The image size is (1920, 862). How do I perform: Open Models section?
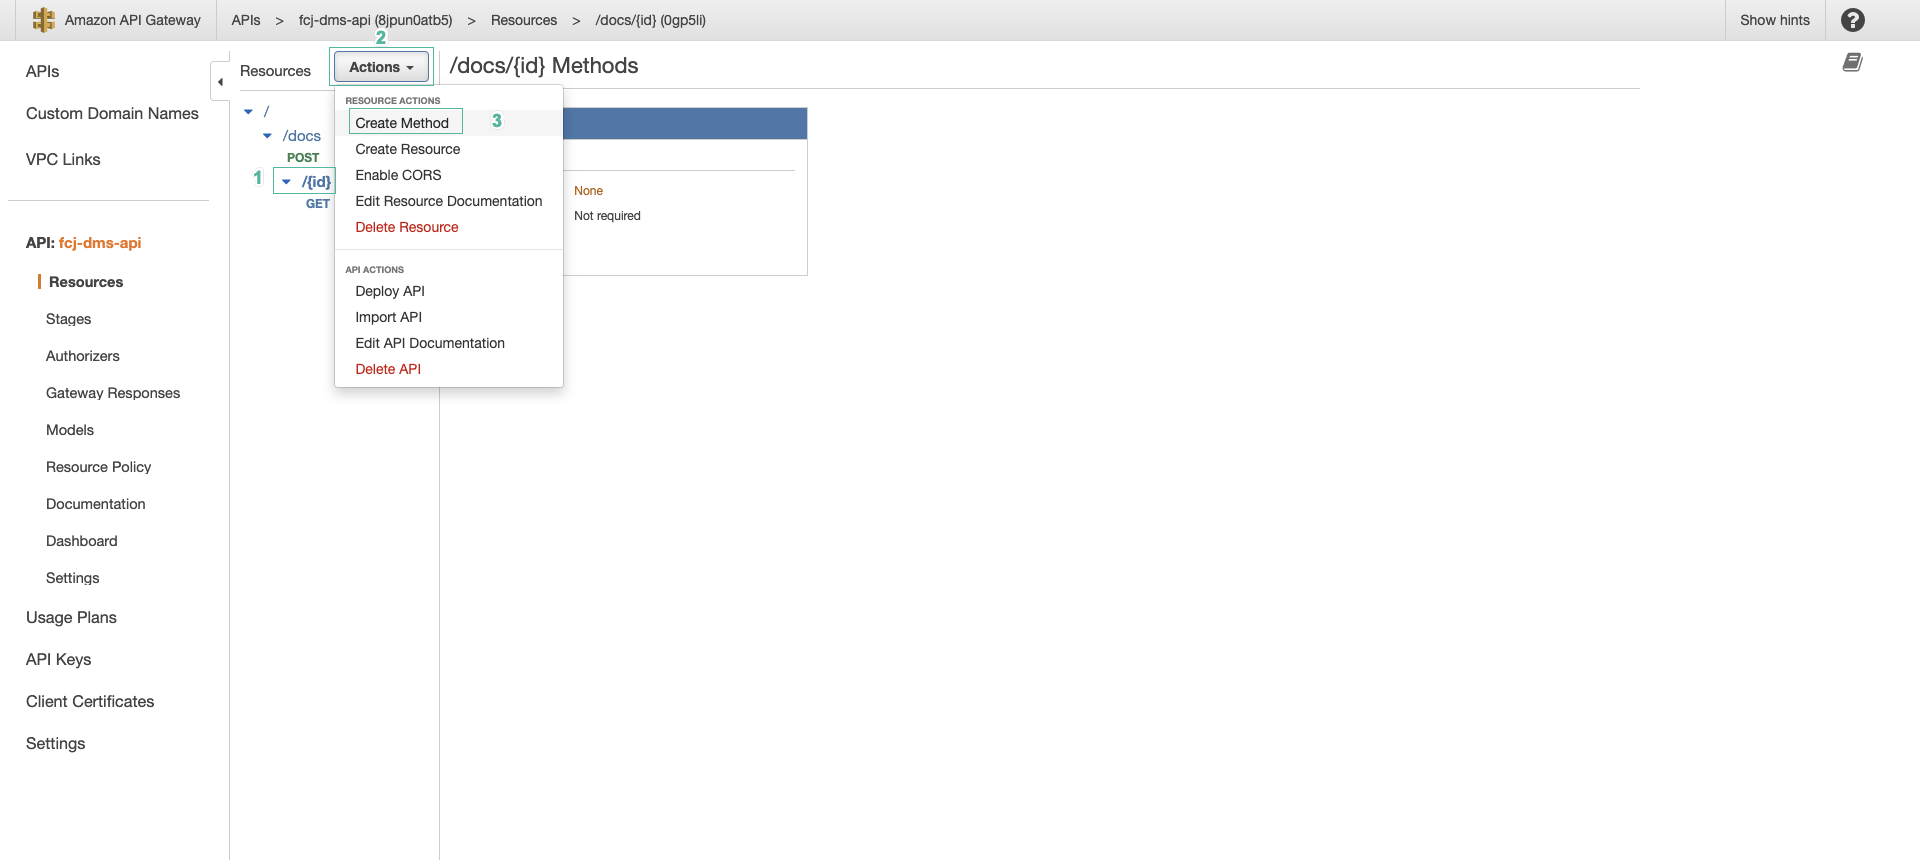70,430
